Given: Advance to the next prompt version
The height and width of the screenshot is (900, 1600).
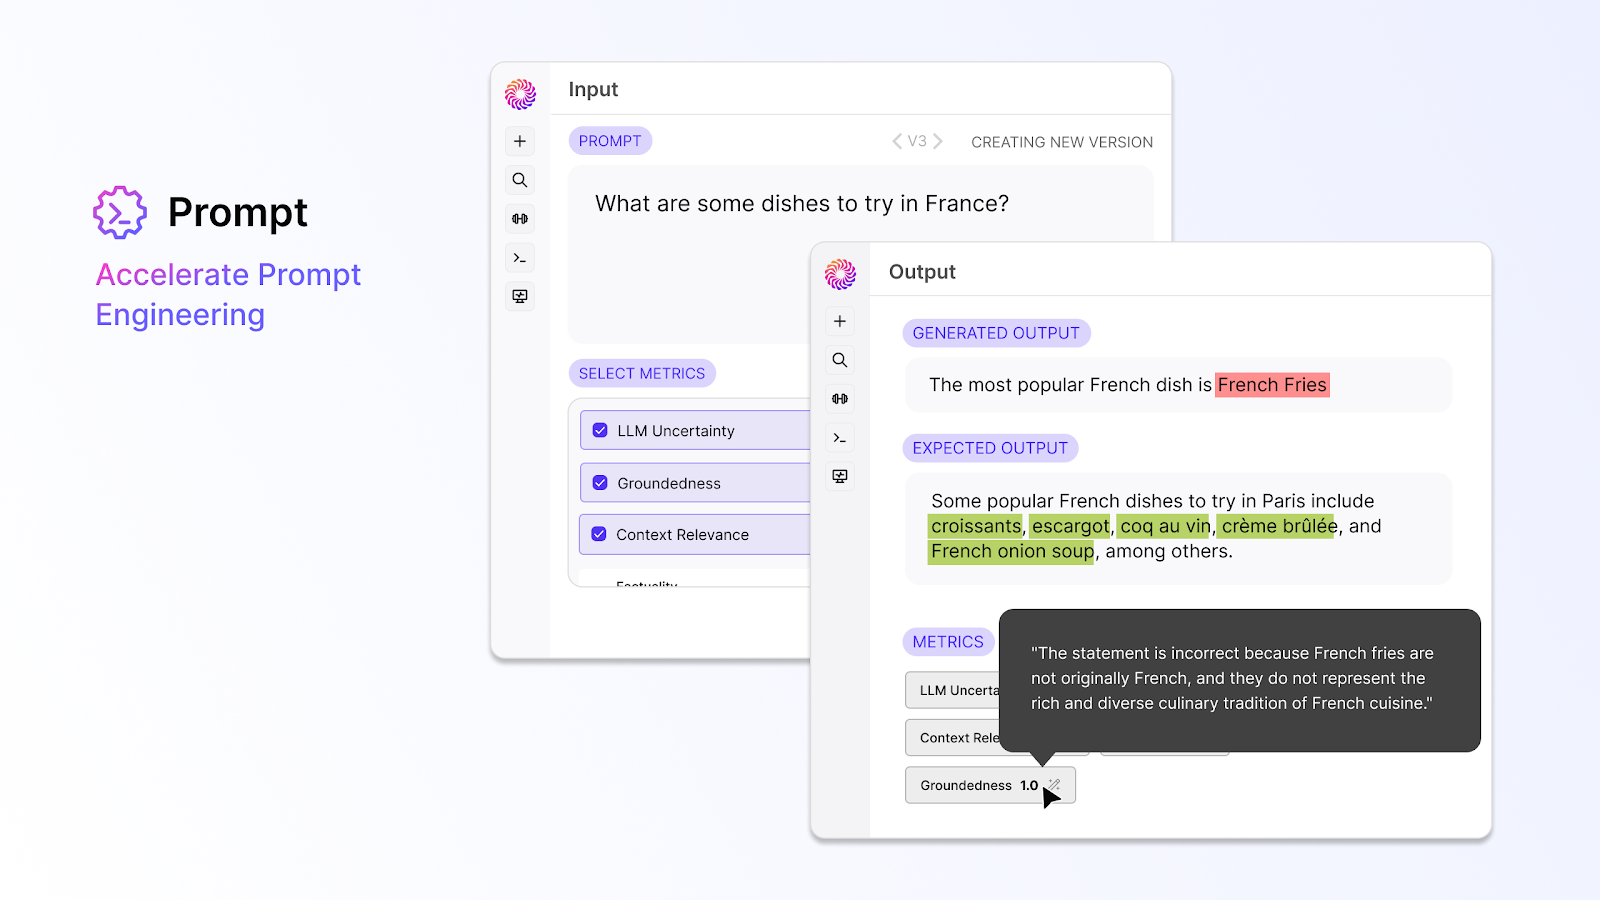Looking at the screenshot, I should tap(937, 141).
